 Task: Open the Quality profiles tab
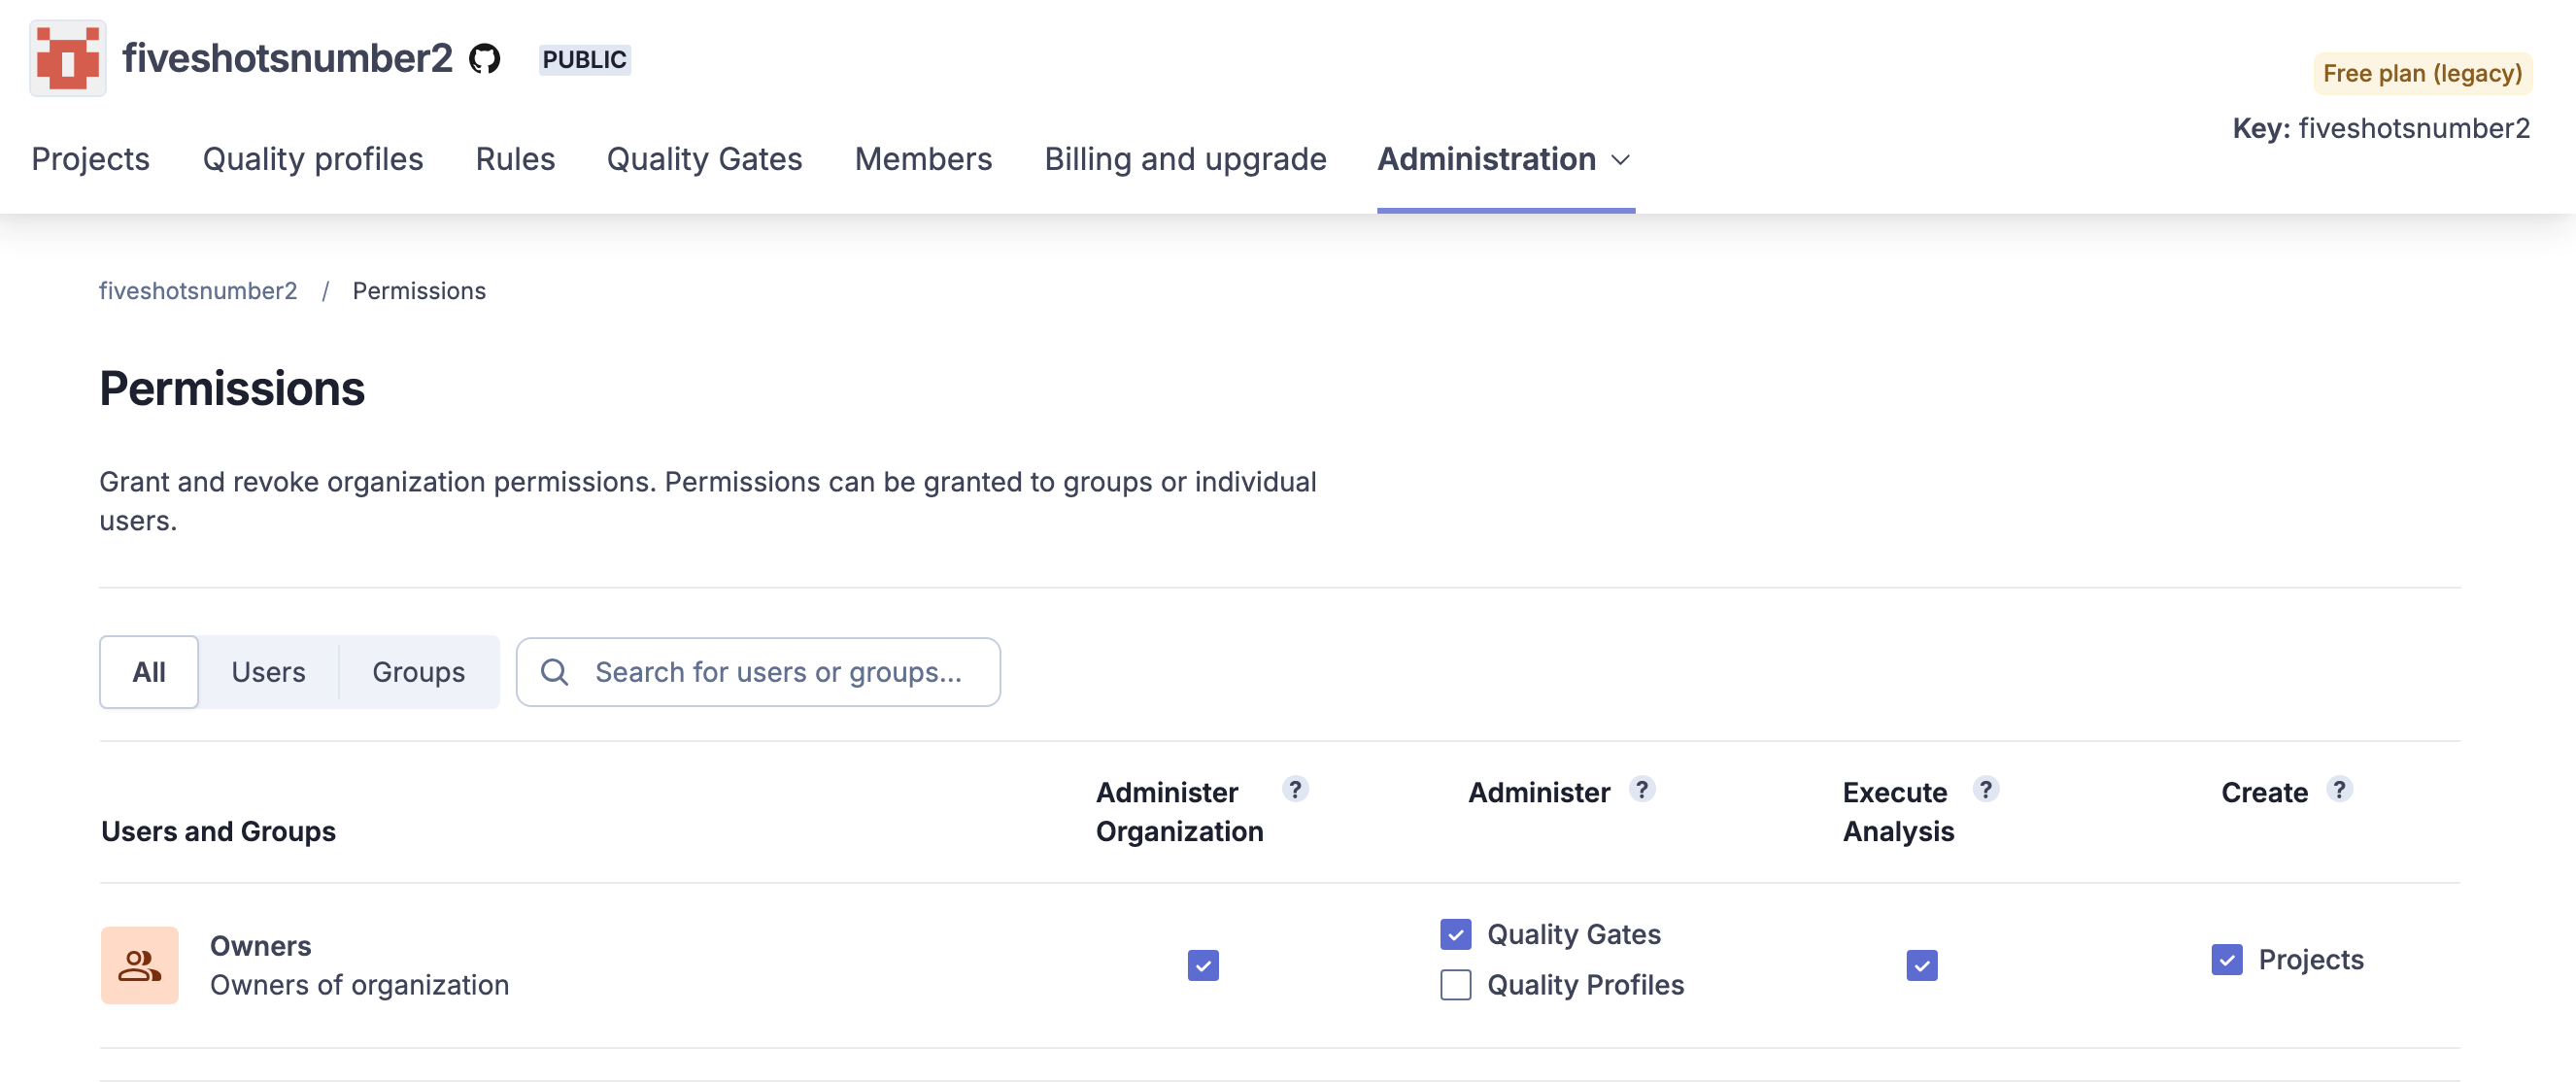pyautogui.click(x=312, y=159)
